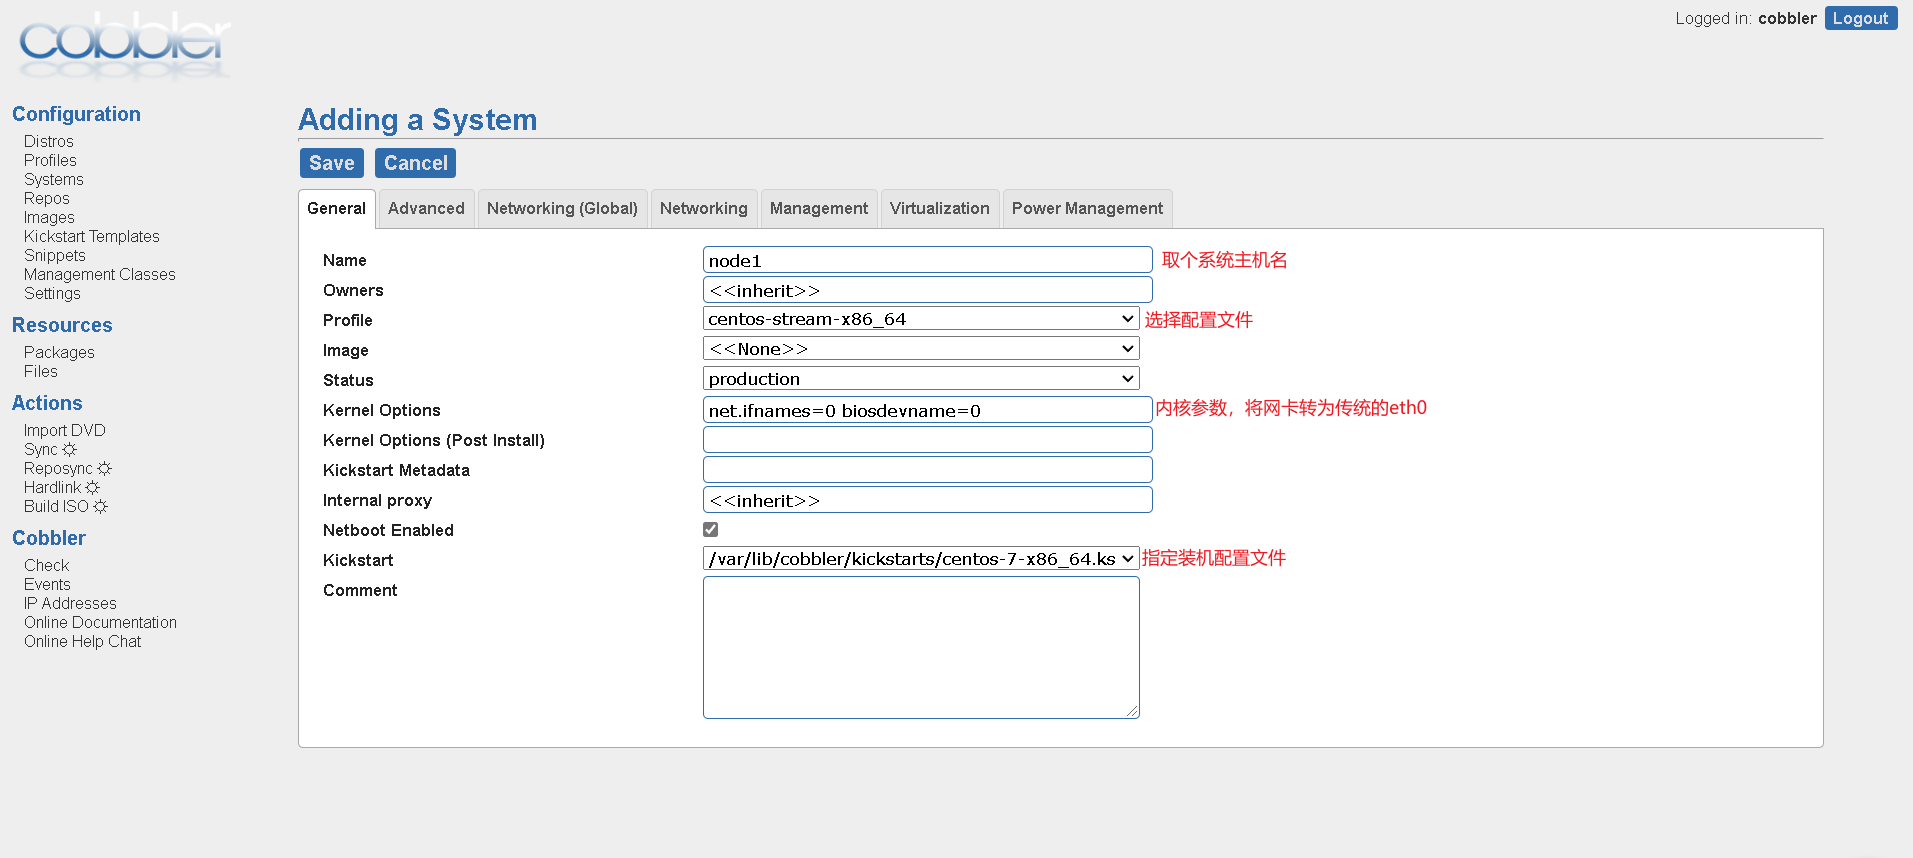Click the Kernel Options input field
The image size is (1913, 858).
click(928, 410)
